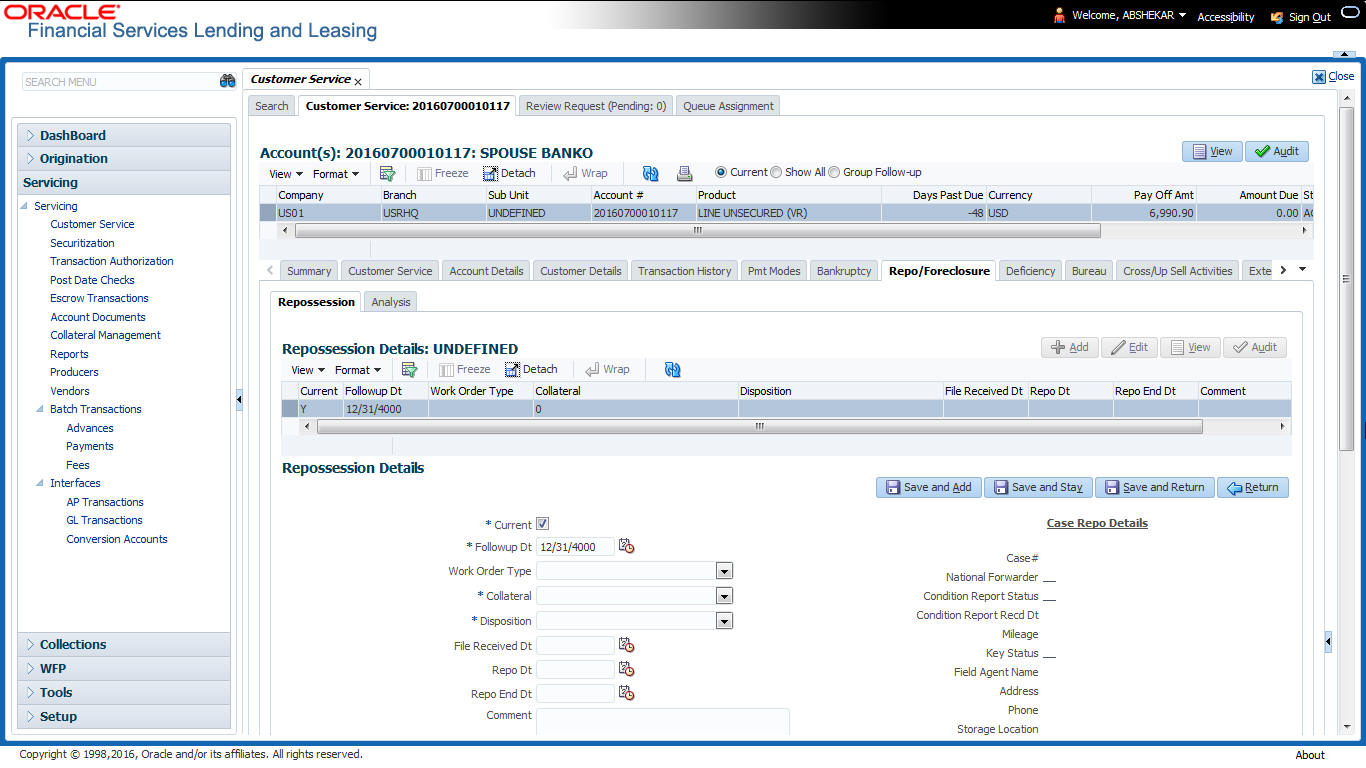Refresh the Repossession Details table
Image resolution: width=1366 pixels, height=768 pixels.
point(672,369)
